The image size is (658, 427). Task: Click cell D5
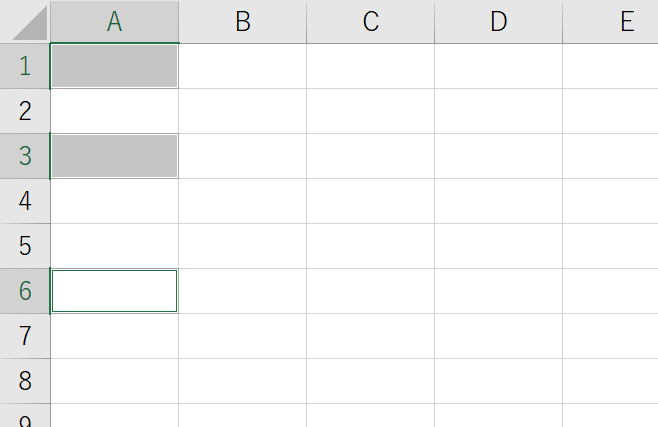coord(499,246)
